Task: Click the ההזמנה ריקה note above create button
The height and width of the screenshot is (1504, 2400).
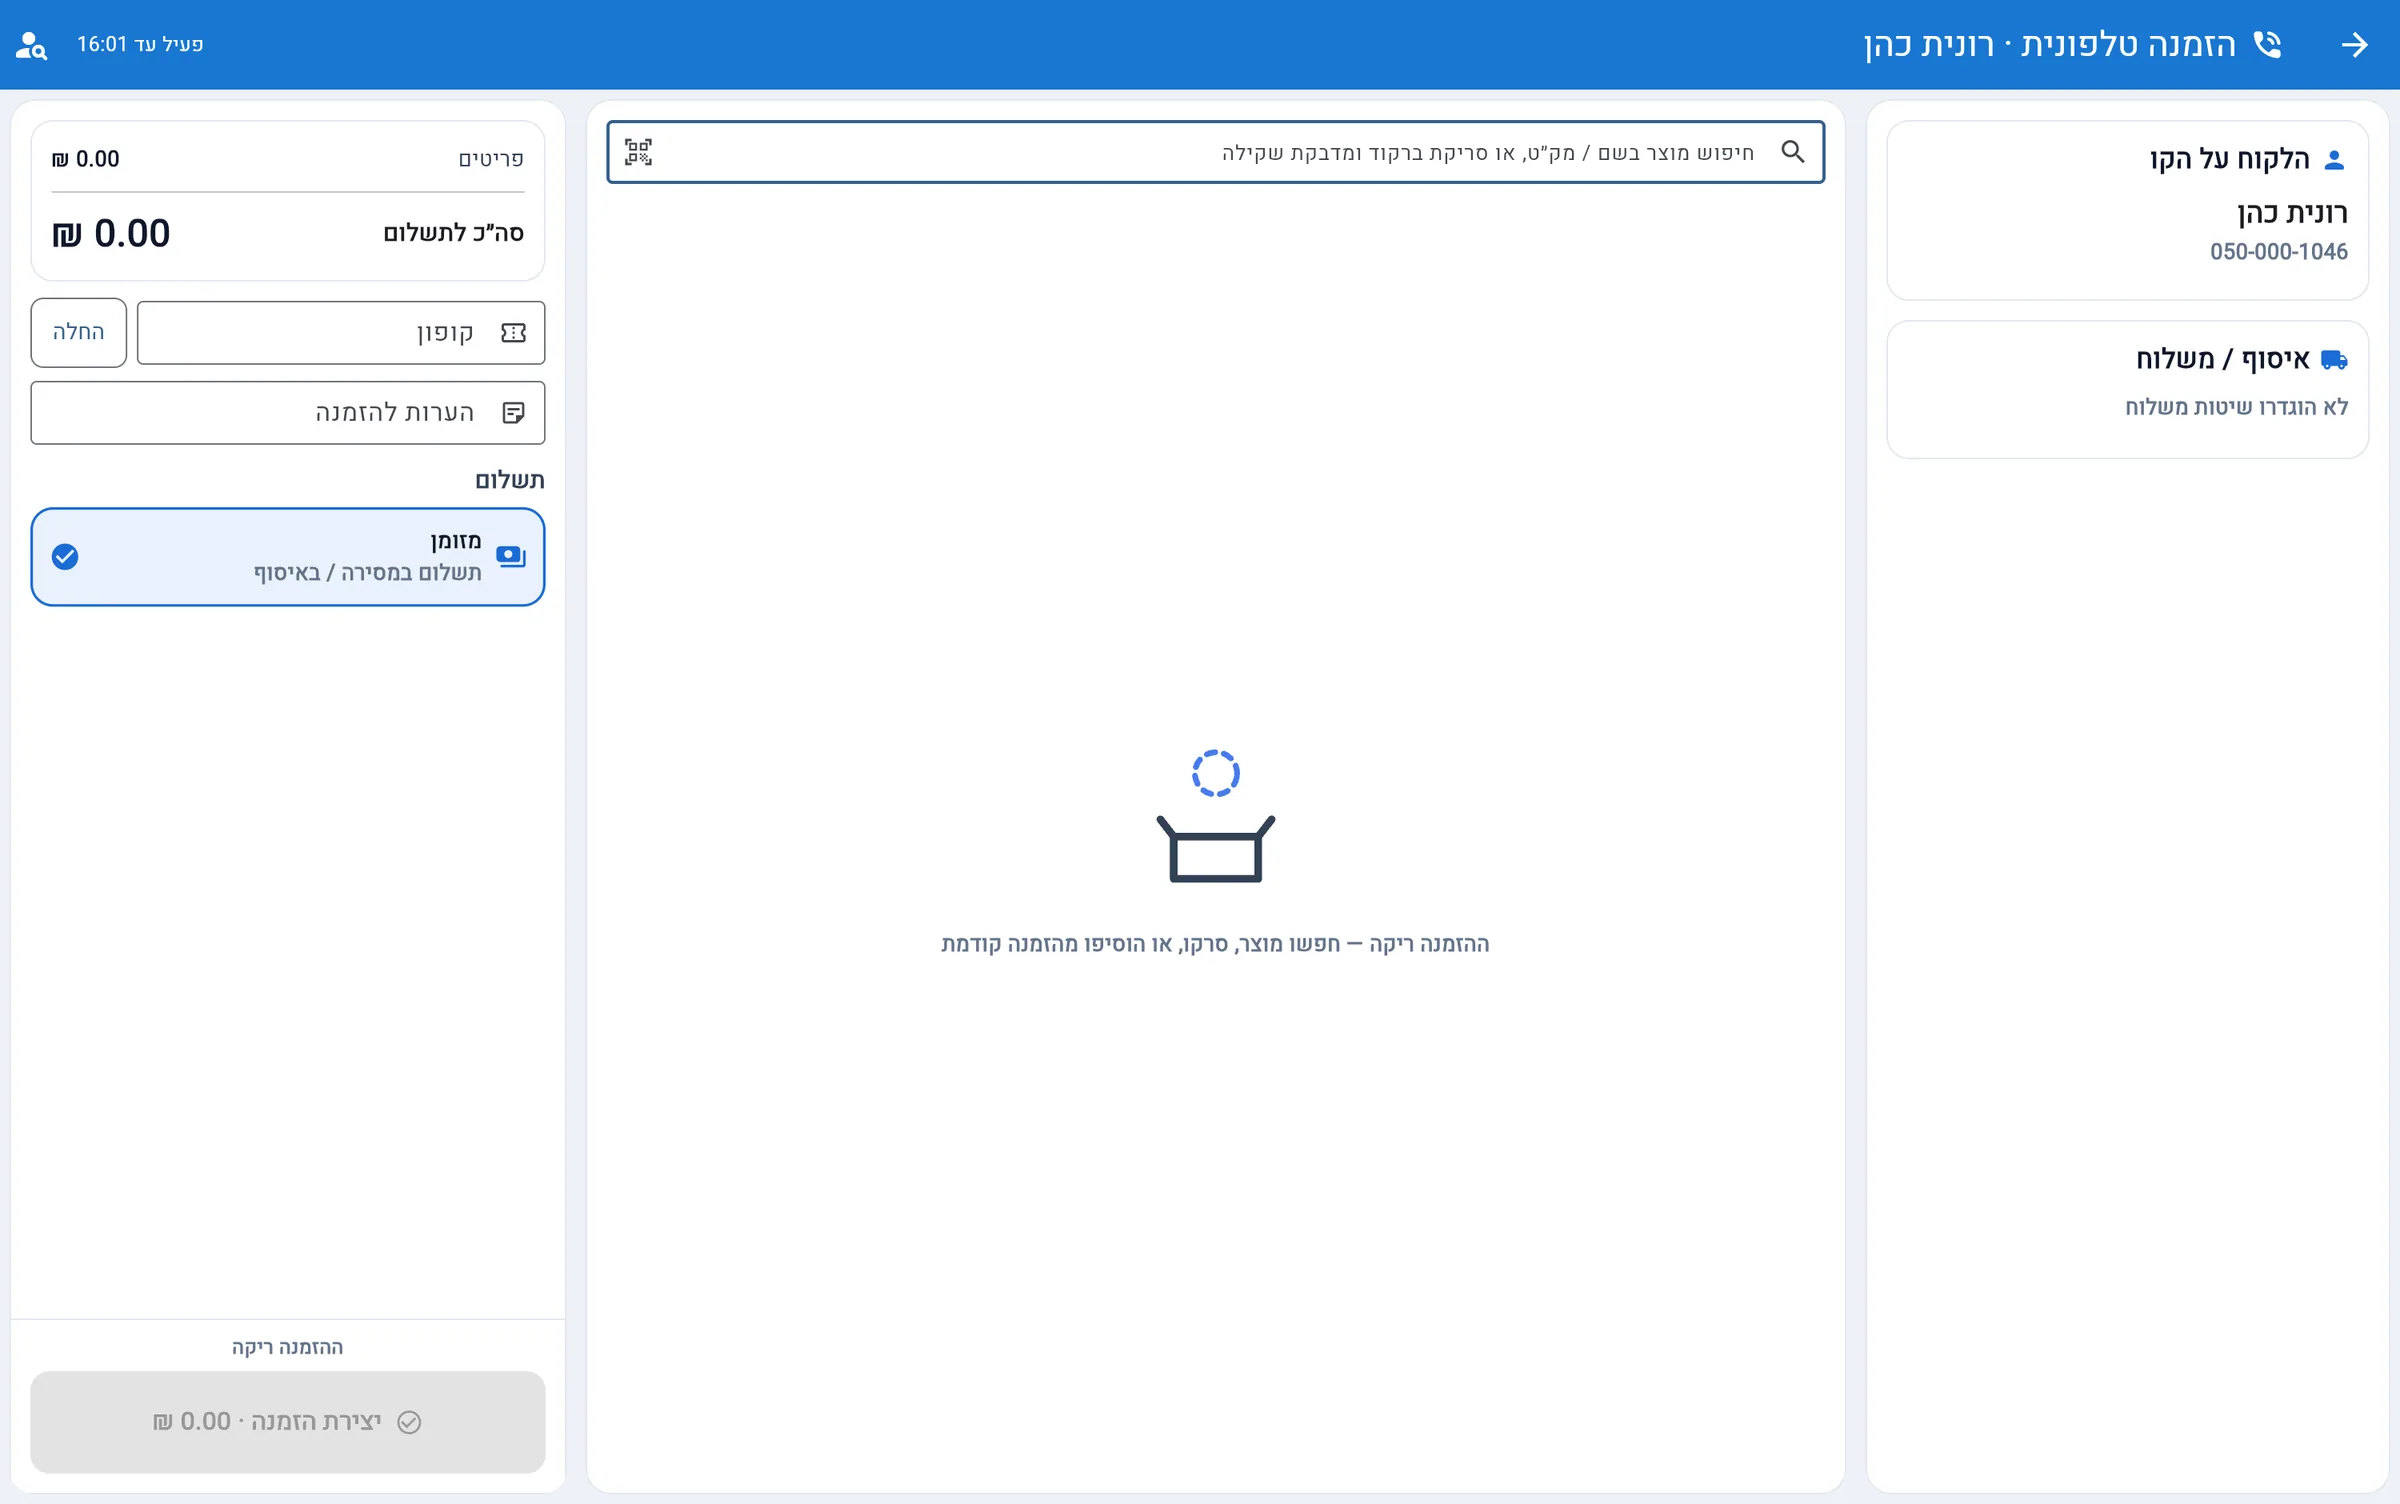Action: pyautogui.click(x=287, y=1347)
